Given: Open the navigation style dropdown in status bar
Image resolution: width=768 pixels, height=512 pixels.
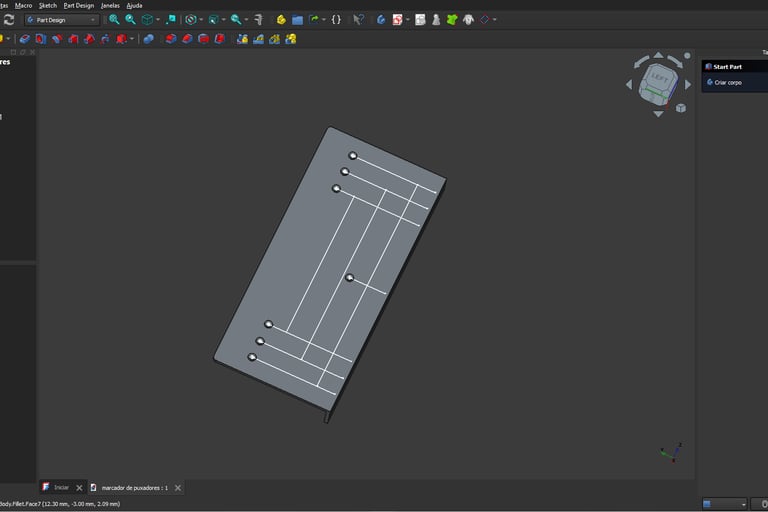Looking at the screenshot, I should [x=725, y=504].
